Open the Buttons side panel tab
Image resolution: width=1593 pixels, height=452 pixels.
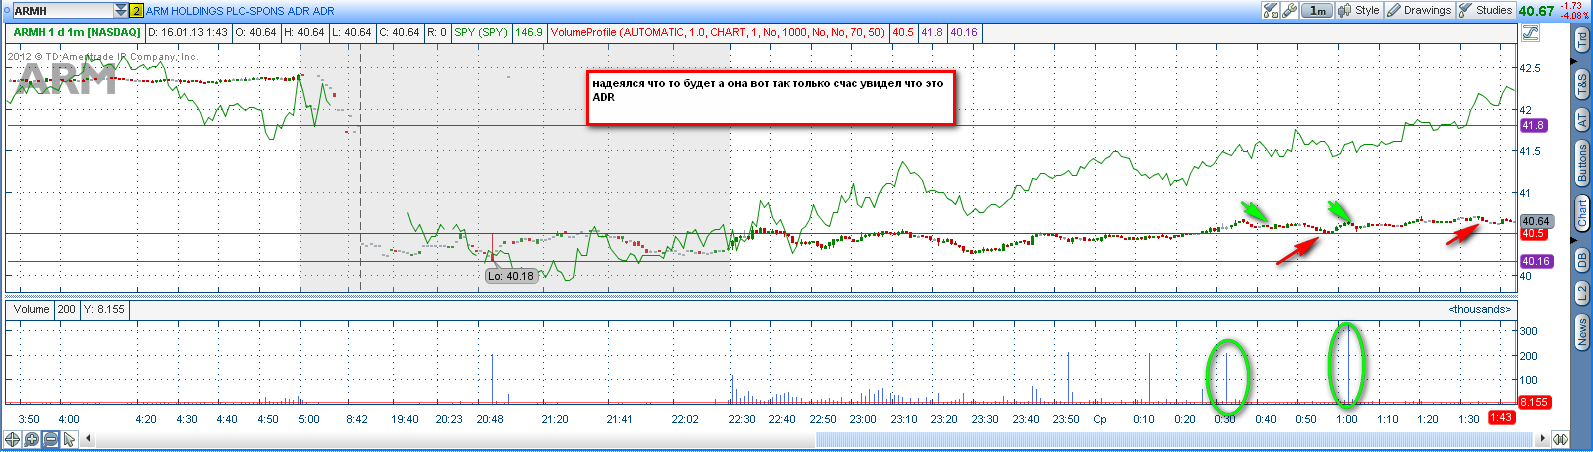tap(1582, 163)
